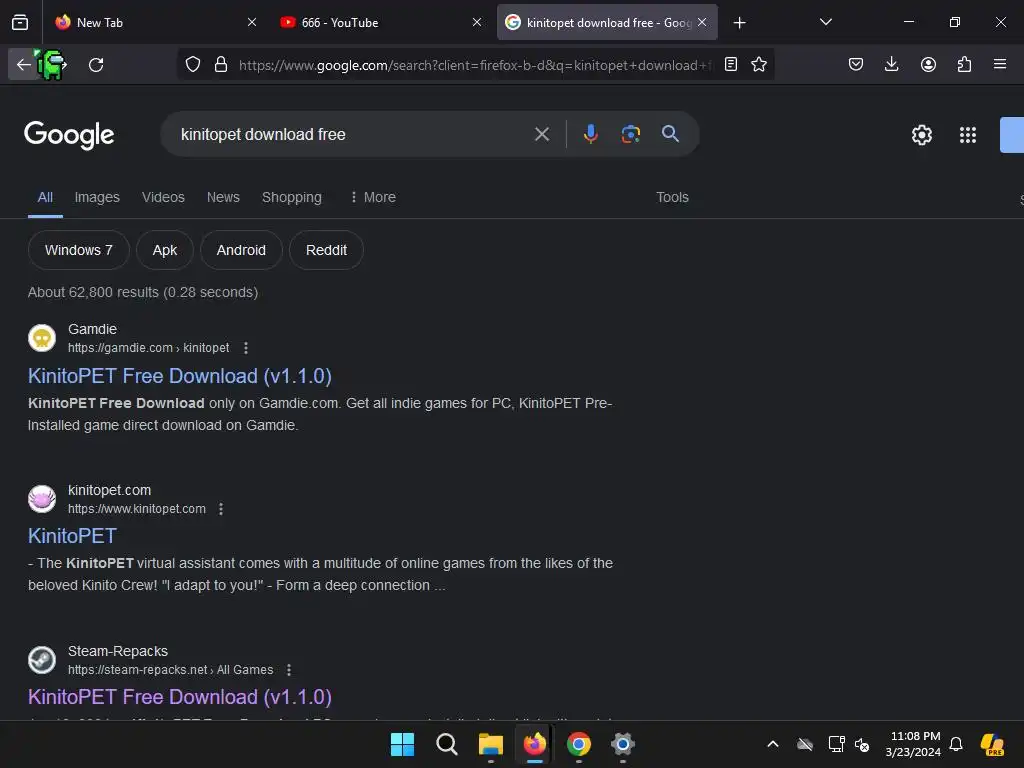Switch to the 666 - YouTube tab
The image size is (1024, 768).
tap(380, 22)
